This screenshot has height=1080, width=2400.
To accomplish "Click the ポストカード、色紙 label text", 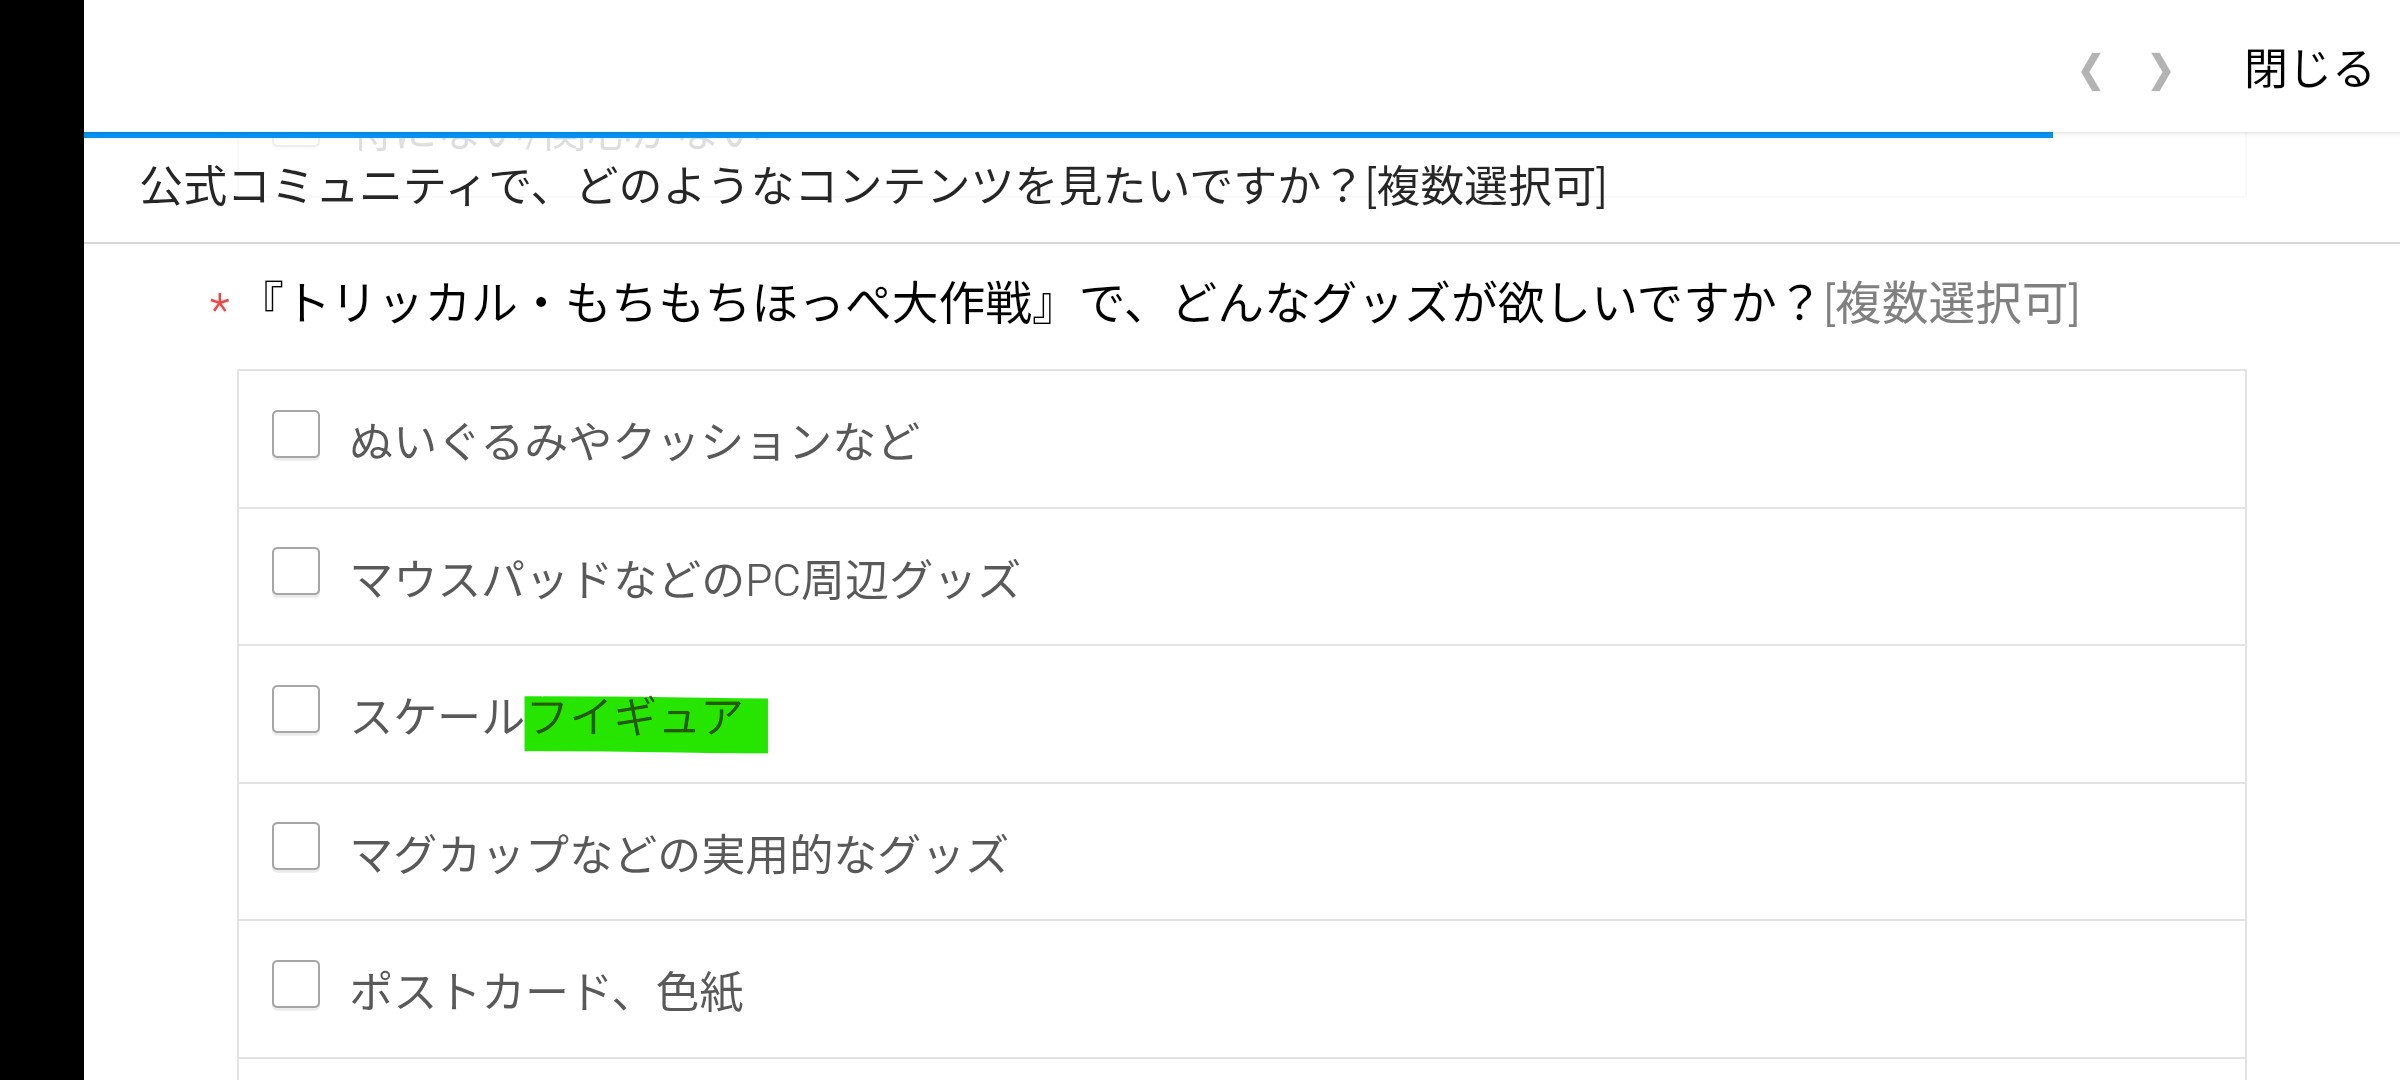I will click(546, 992).
